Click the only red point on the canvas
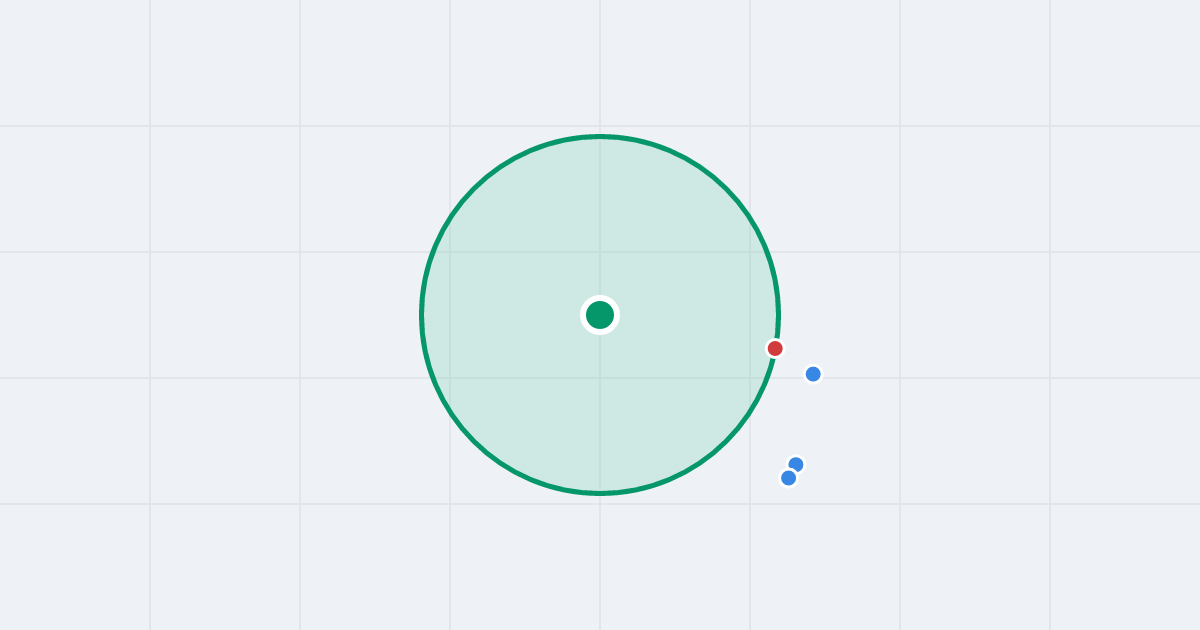 pyautogui.click(x=775, y=348)
